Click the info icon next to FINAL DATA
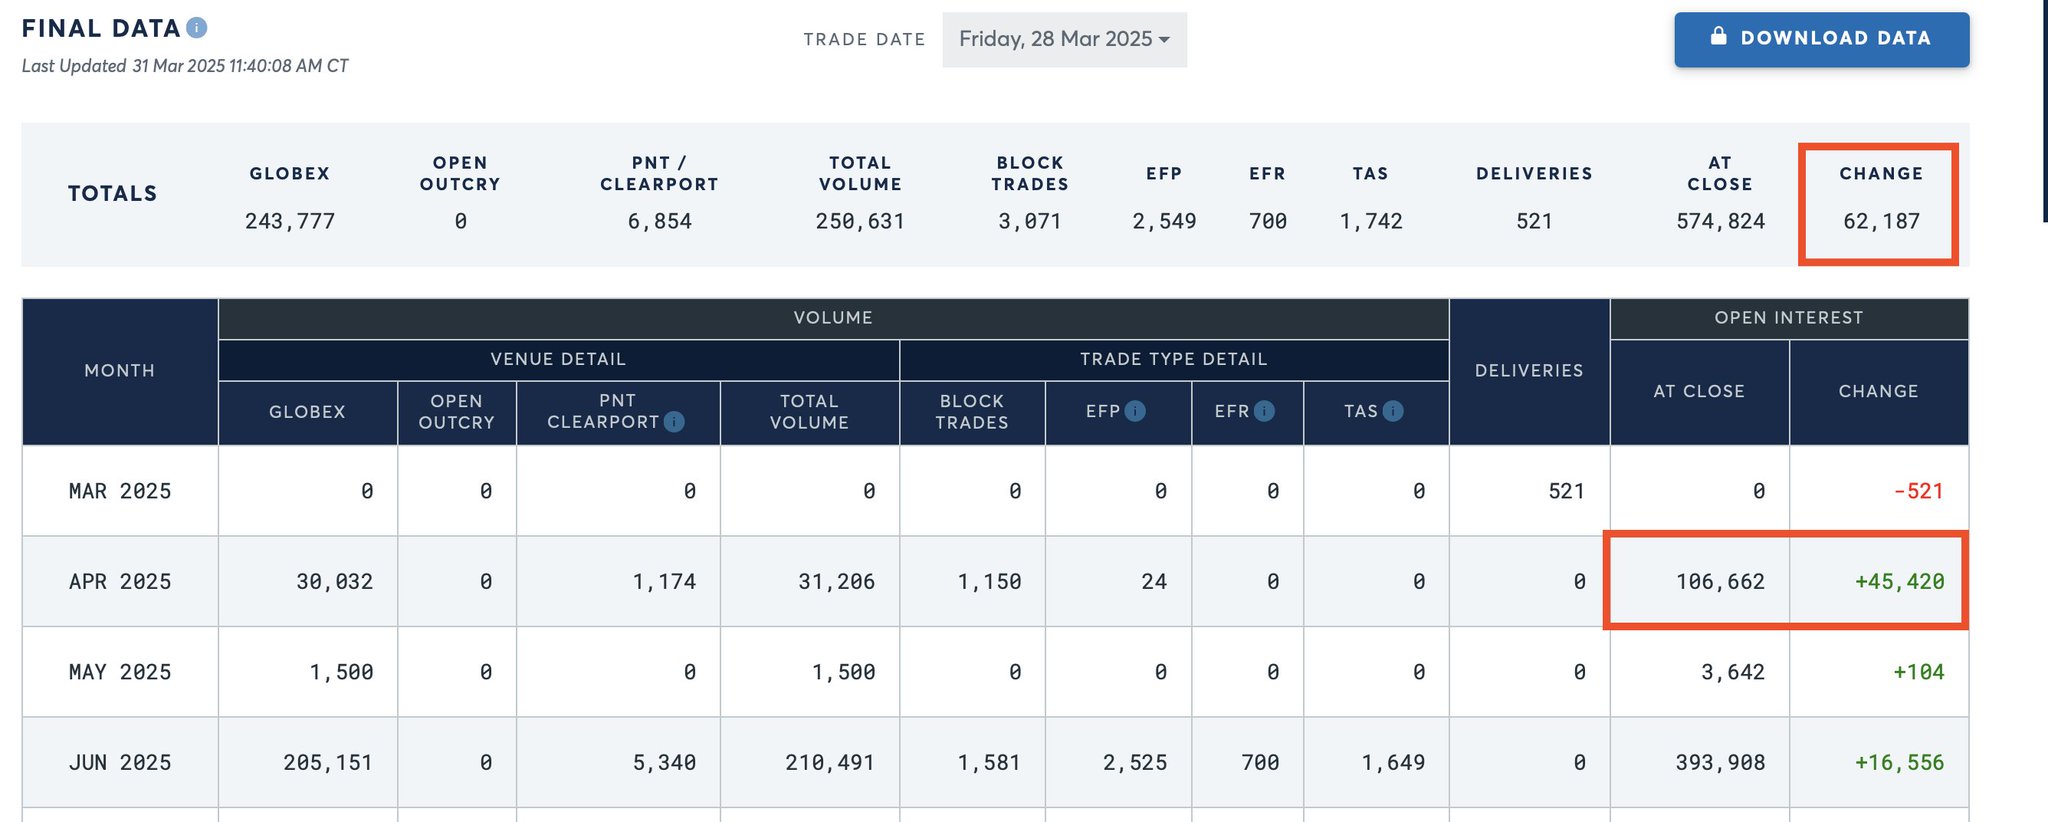This screenshot has height=822, width=2048. (x=197, y=28)
